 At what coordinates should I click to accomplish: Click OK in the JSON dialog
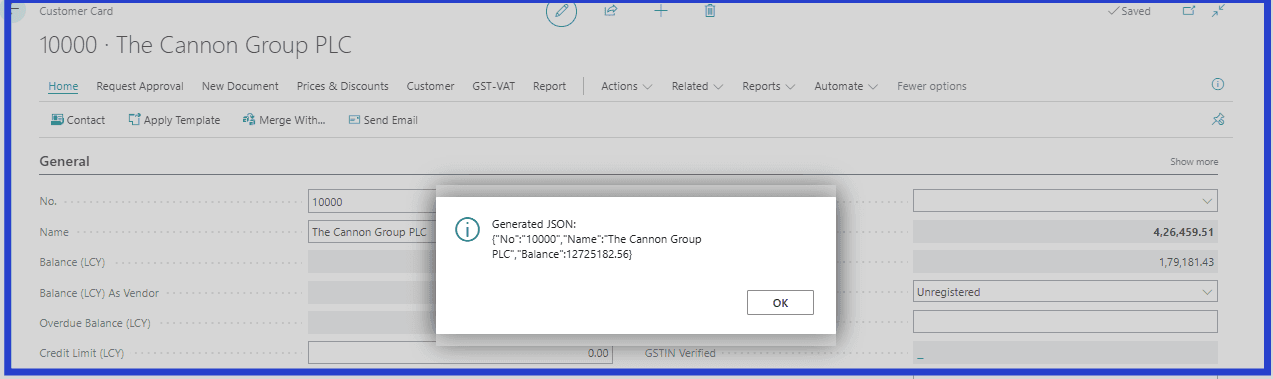[780, 303]
